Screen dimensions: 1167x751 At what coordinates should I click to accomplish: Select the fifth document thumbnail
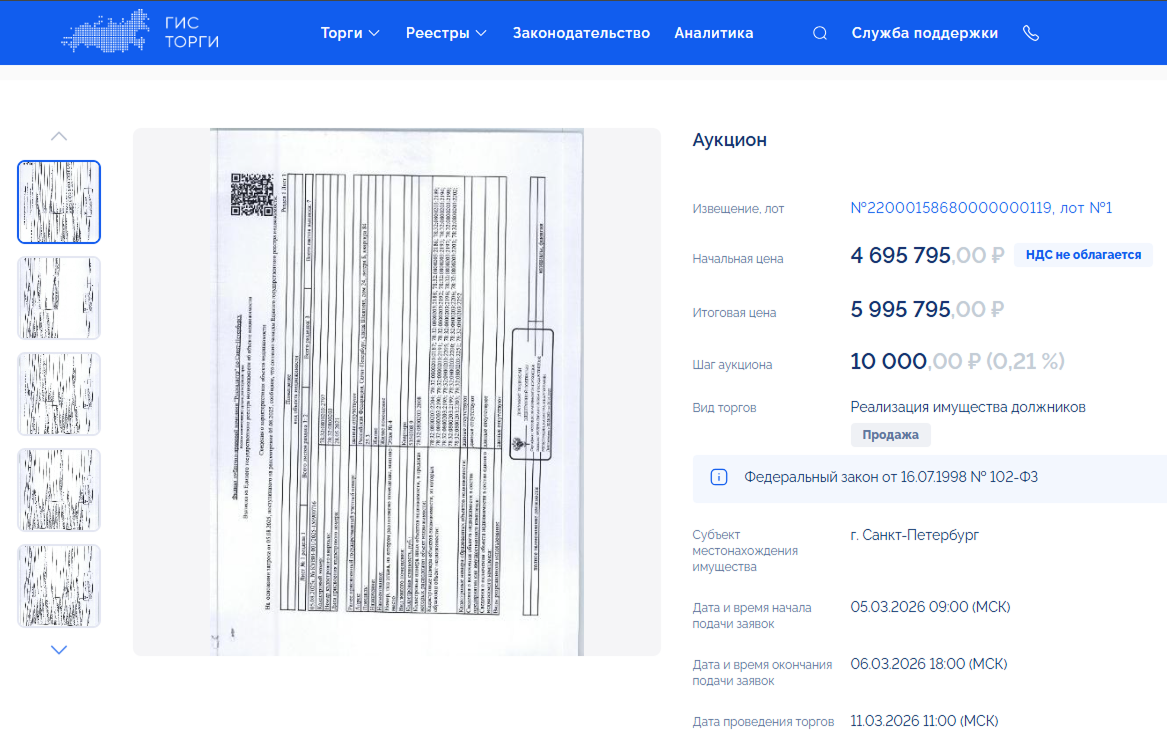click(x=59, y=586)
